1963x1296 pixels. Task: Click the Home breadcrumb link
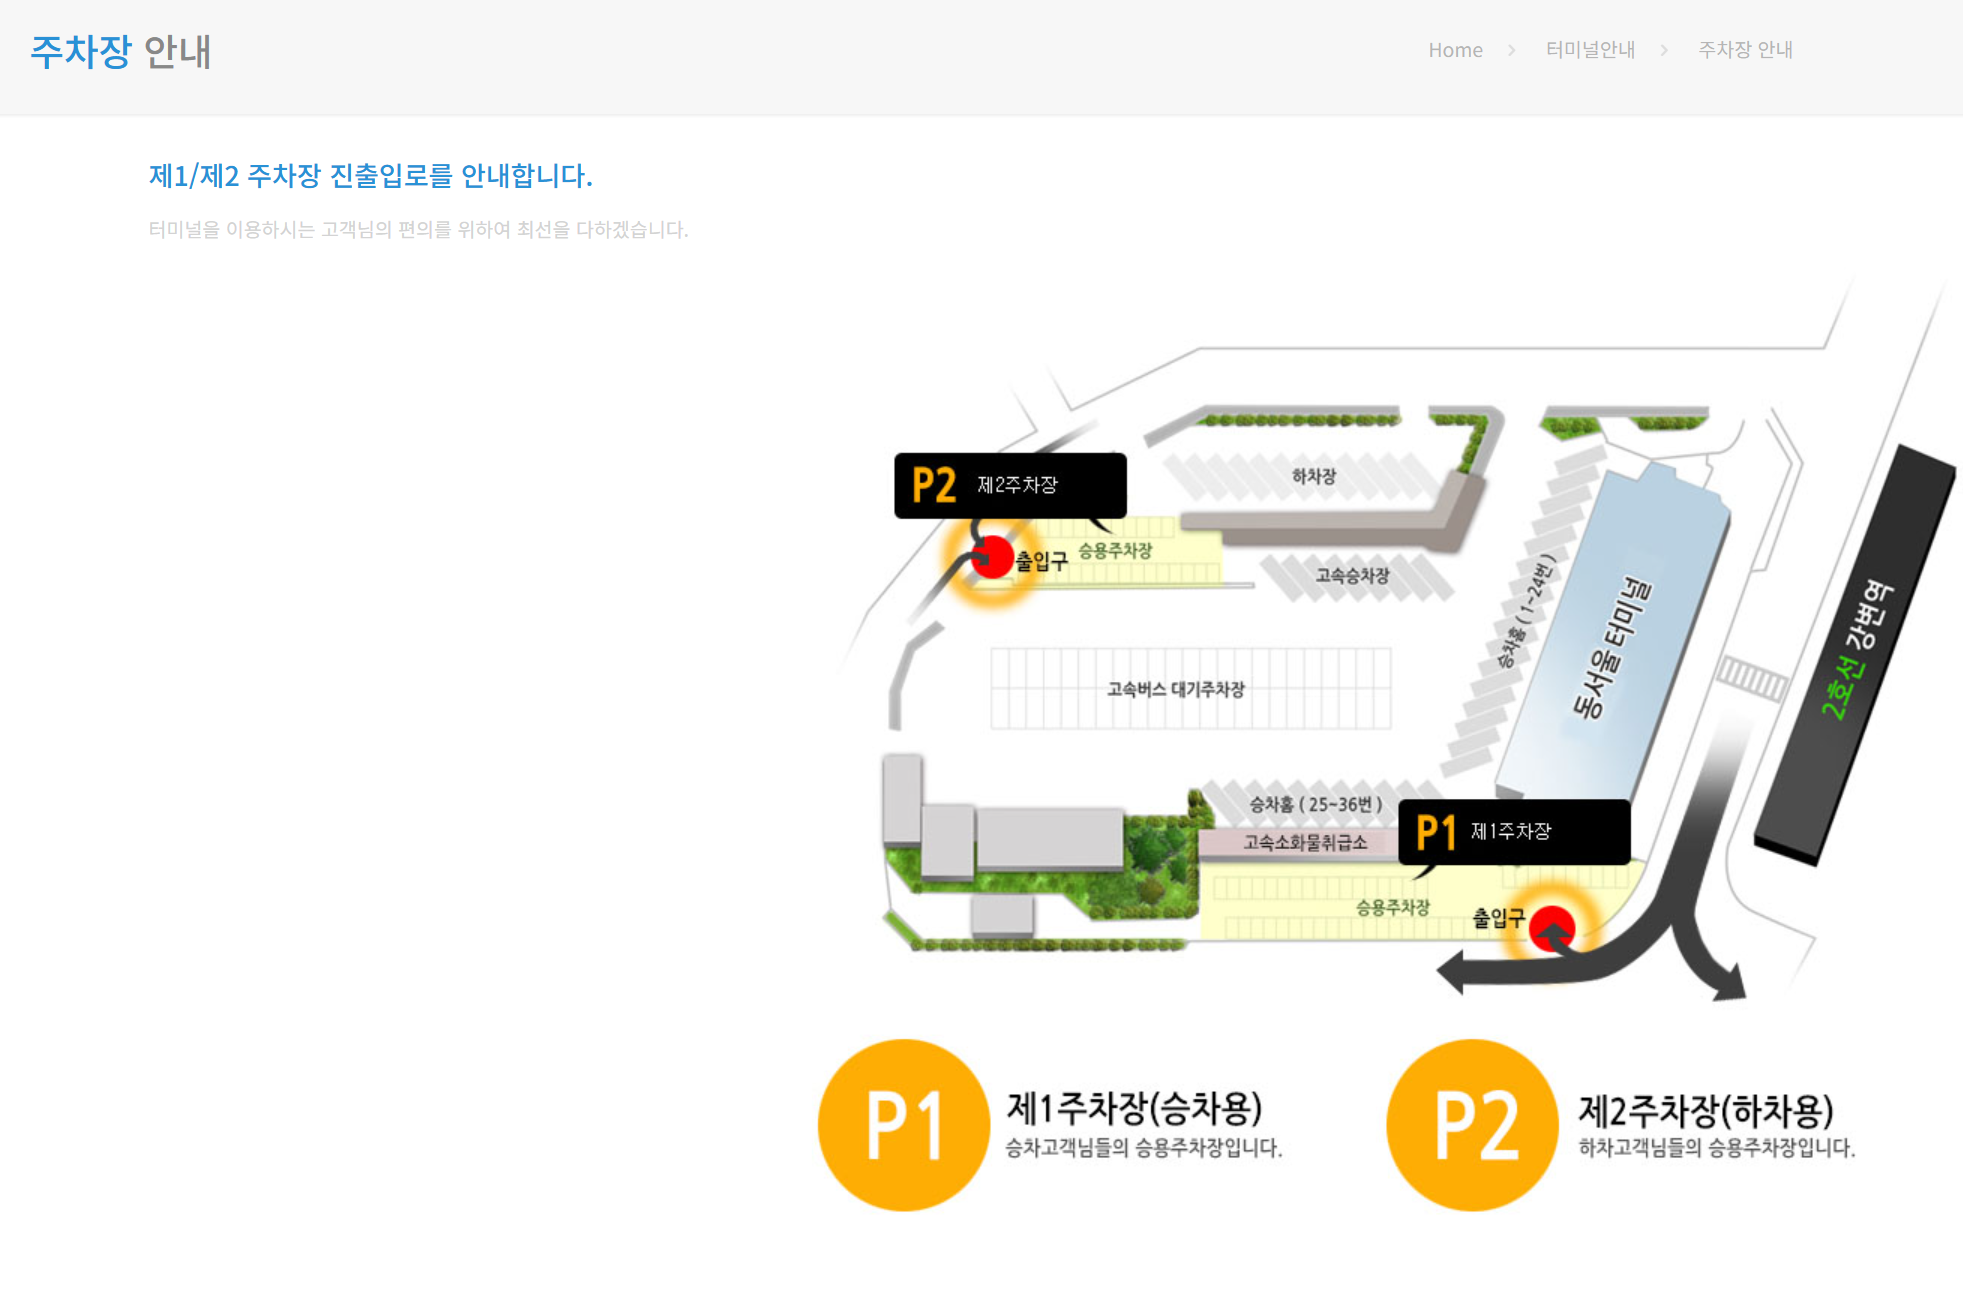coord(1454,50)
